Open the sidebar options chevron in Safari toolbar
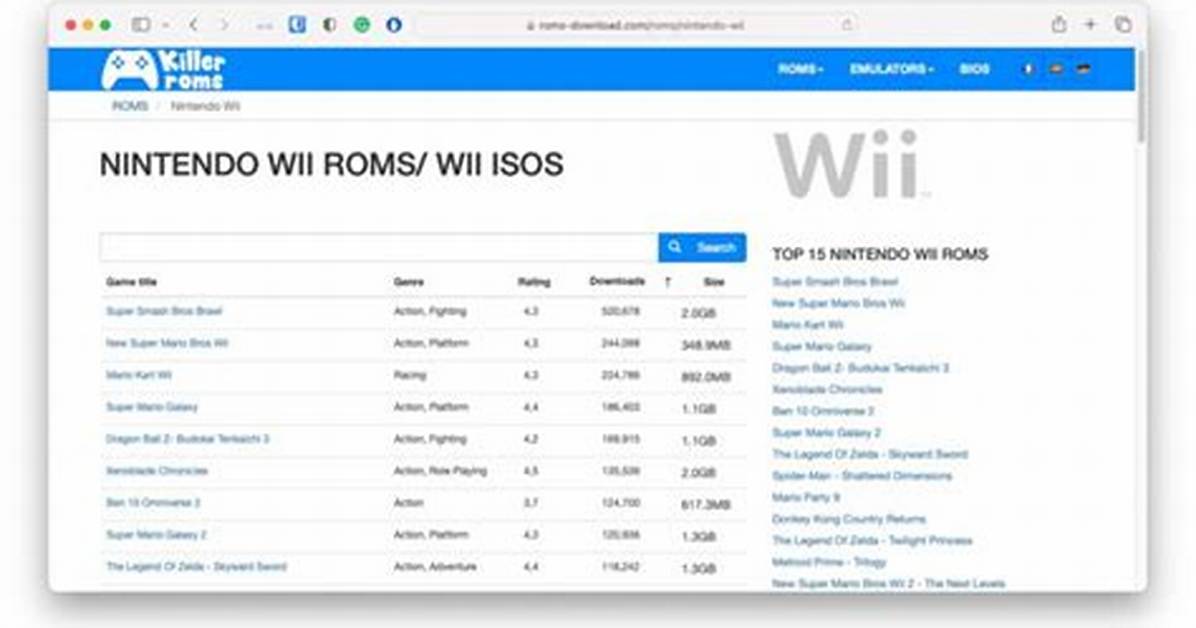The width and height of the screenshot is (1196, 628). [x=166, y=25]
